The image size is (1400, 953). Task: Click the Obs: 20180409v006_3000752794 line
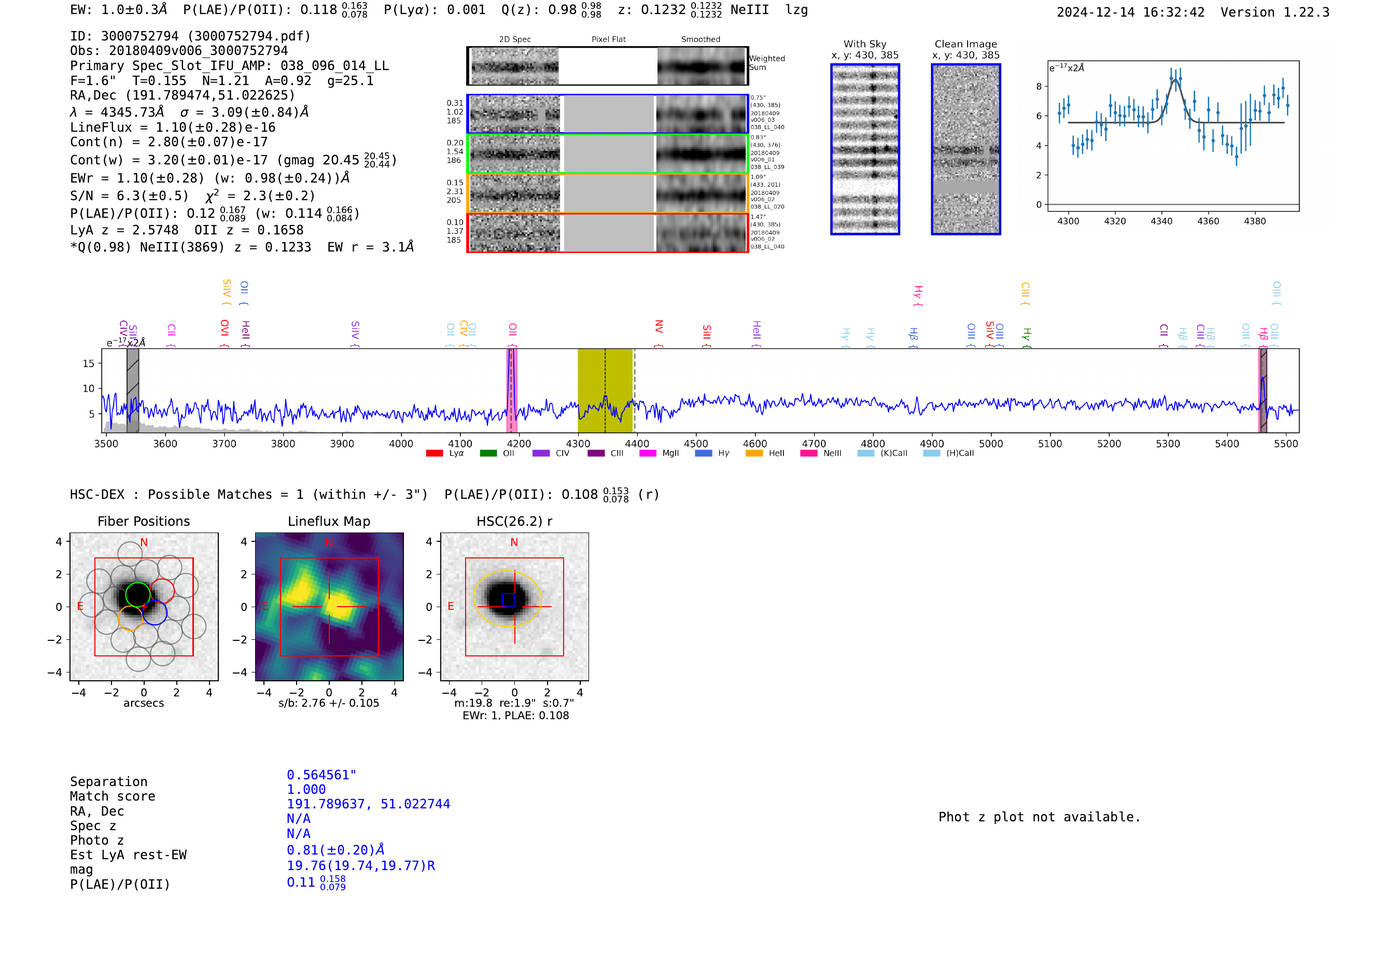click(x=179, y=51)
